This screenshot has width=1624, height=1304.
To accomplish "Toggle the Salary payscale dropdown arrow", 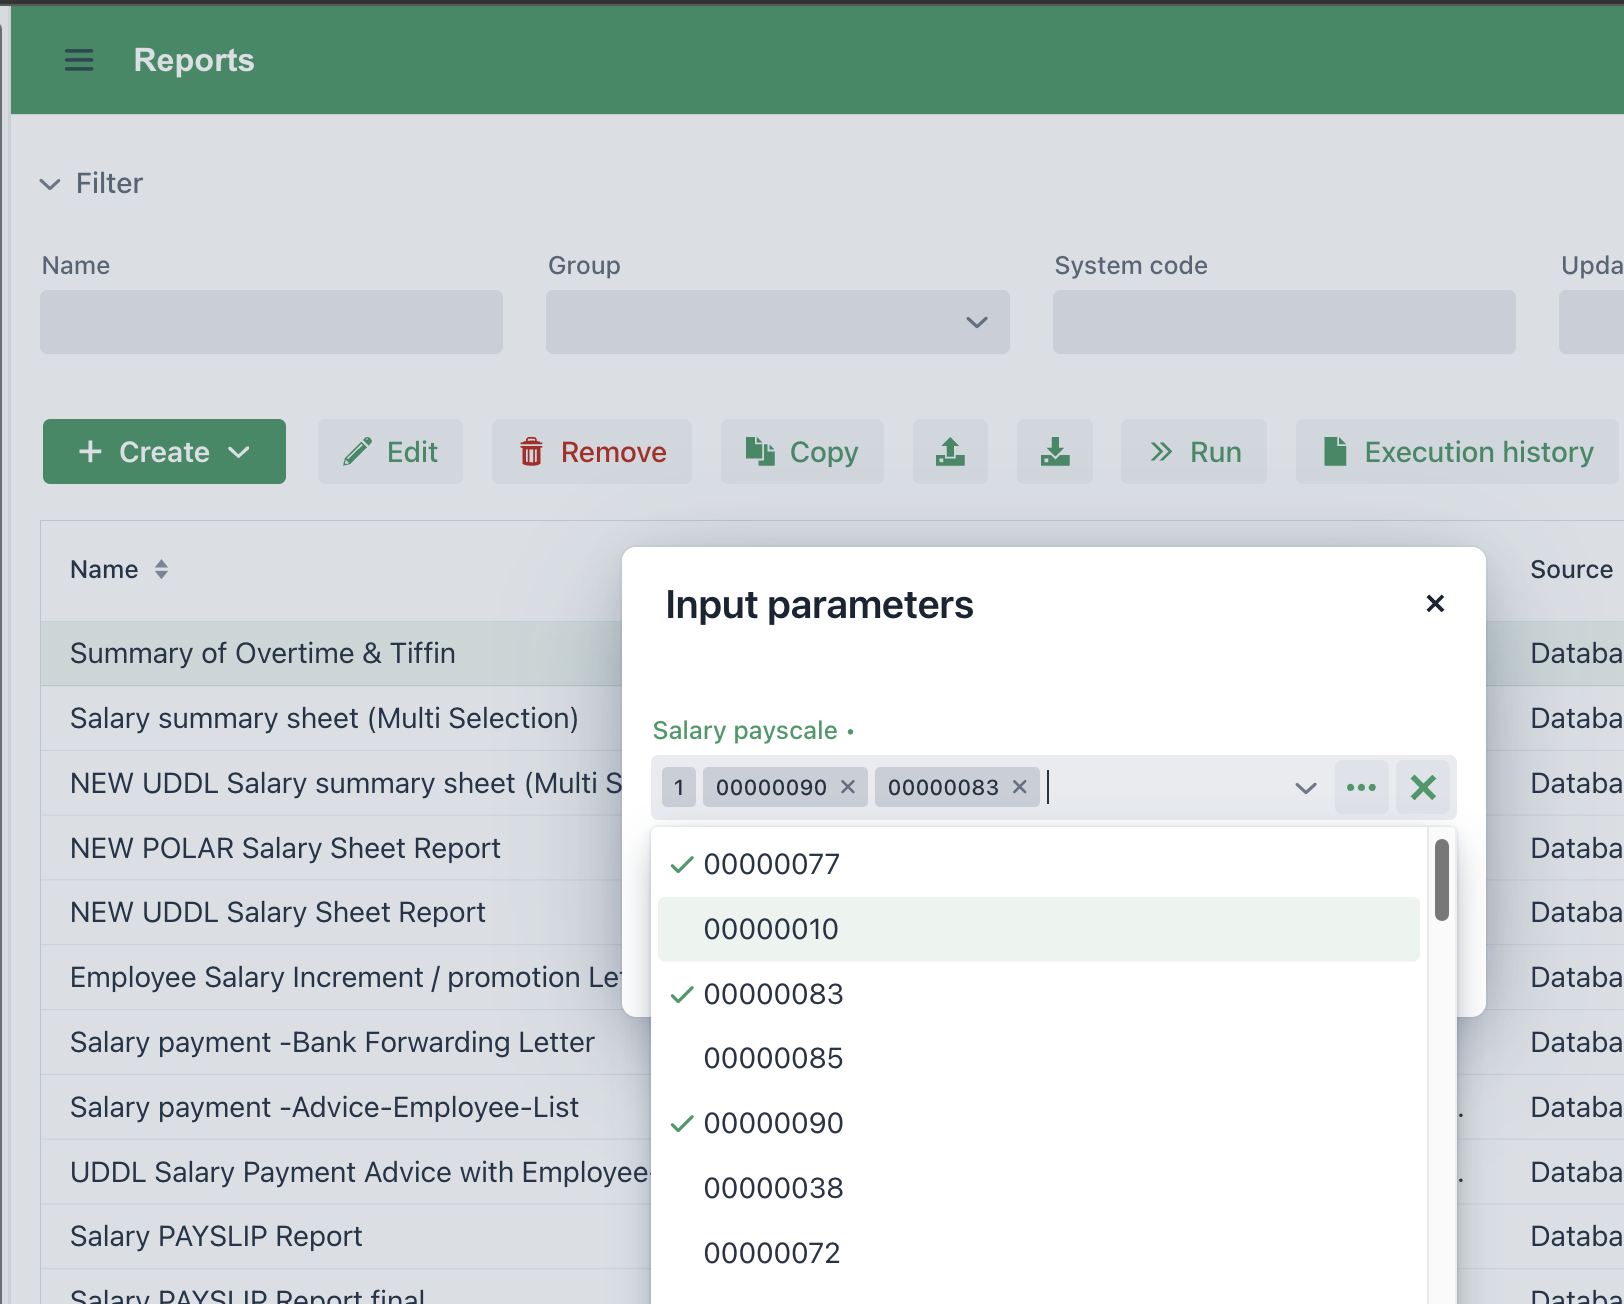I will click(1305, 788).
